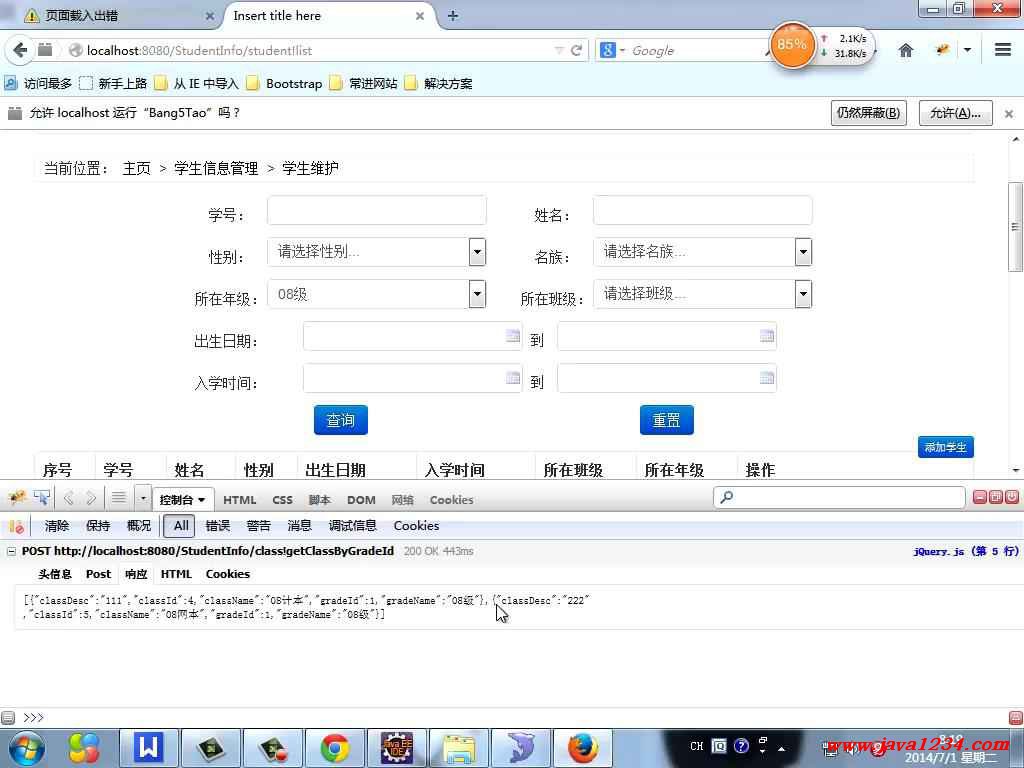Viewport: 1024px width, 768px height.
Task: Select the 头信息 headers tab in request
Action: 55,574
